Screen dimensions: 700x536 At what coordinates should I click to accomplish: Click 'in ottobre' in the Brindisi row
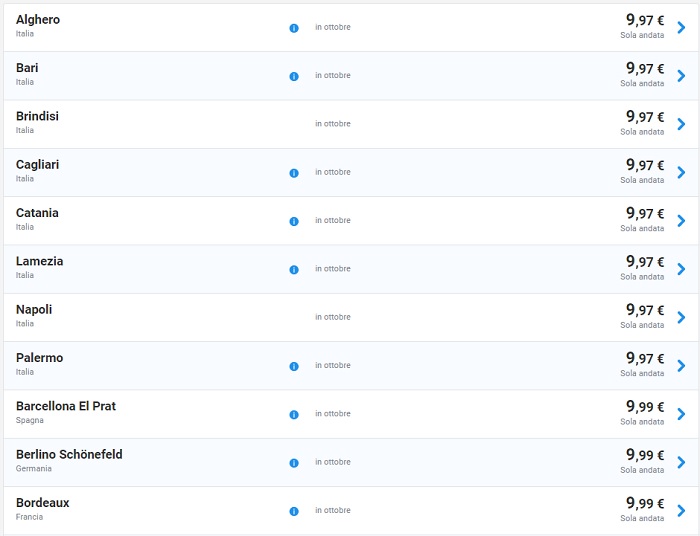pos(333,124)
